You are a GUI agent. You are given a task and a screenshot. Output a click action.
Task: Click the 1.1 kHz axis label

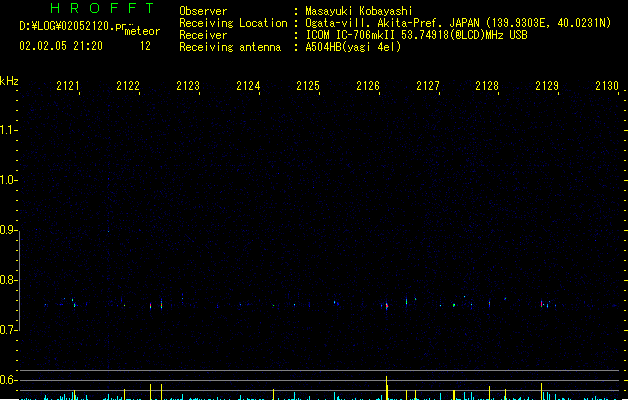pos(7,130)
